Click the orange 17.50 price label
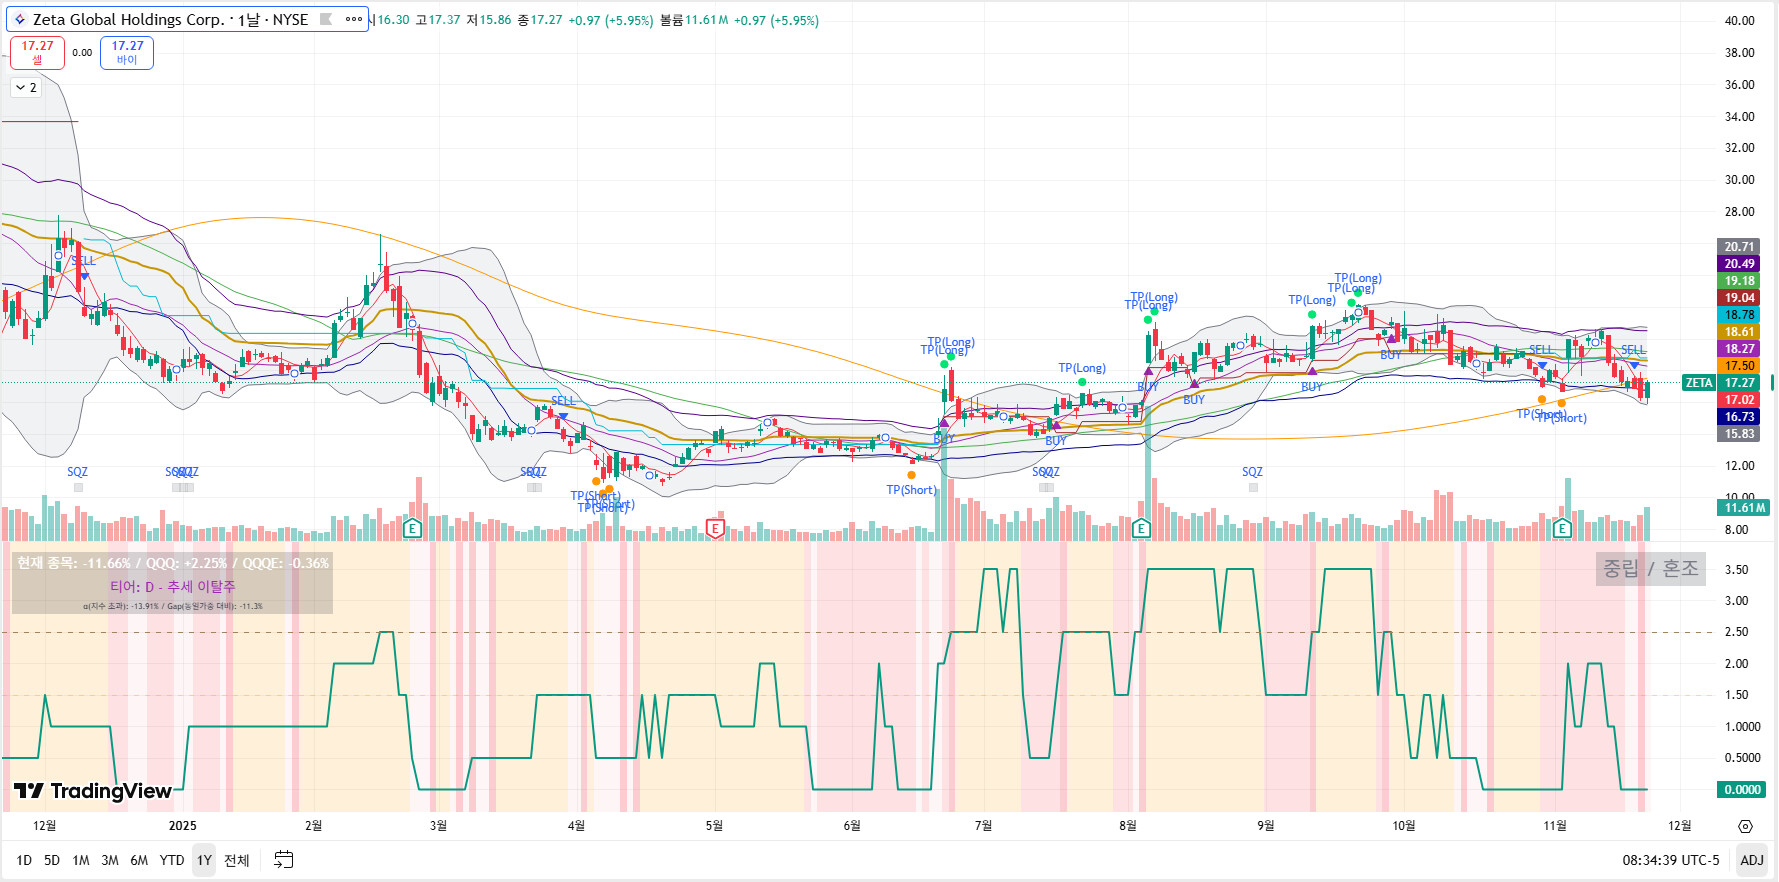This screenshot has width=1779, height=882. point(1739,366)
